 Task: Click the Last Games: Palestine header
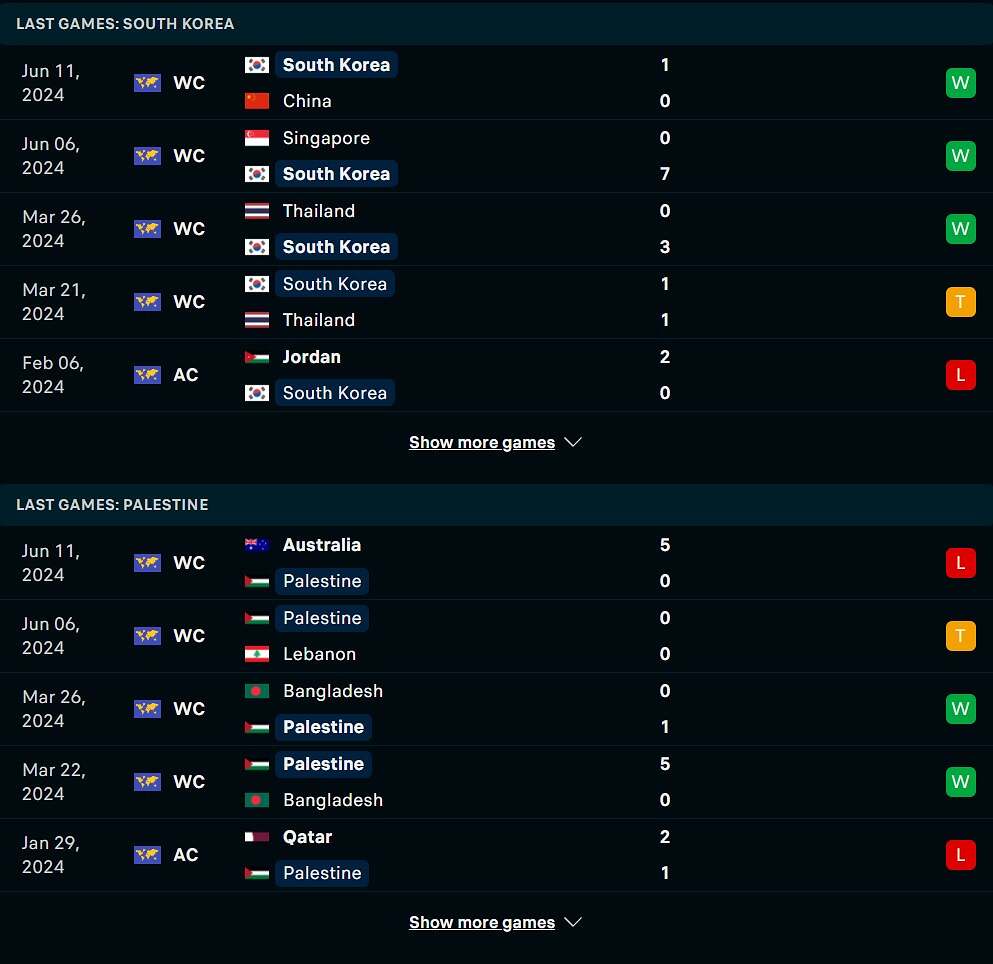tap(112, 505)
